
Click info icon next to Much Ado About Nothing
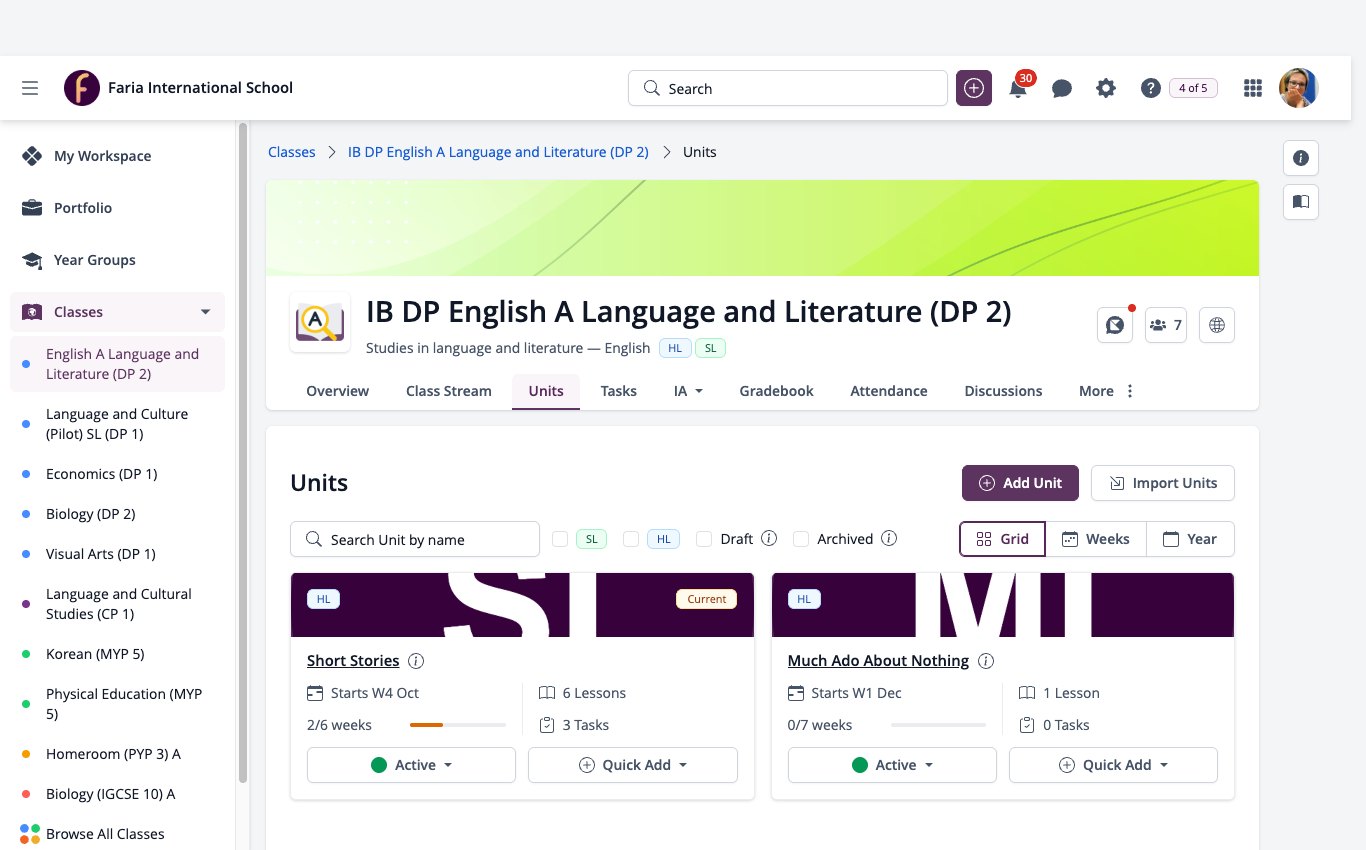pyautogui.click(x=985, y=661)
